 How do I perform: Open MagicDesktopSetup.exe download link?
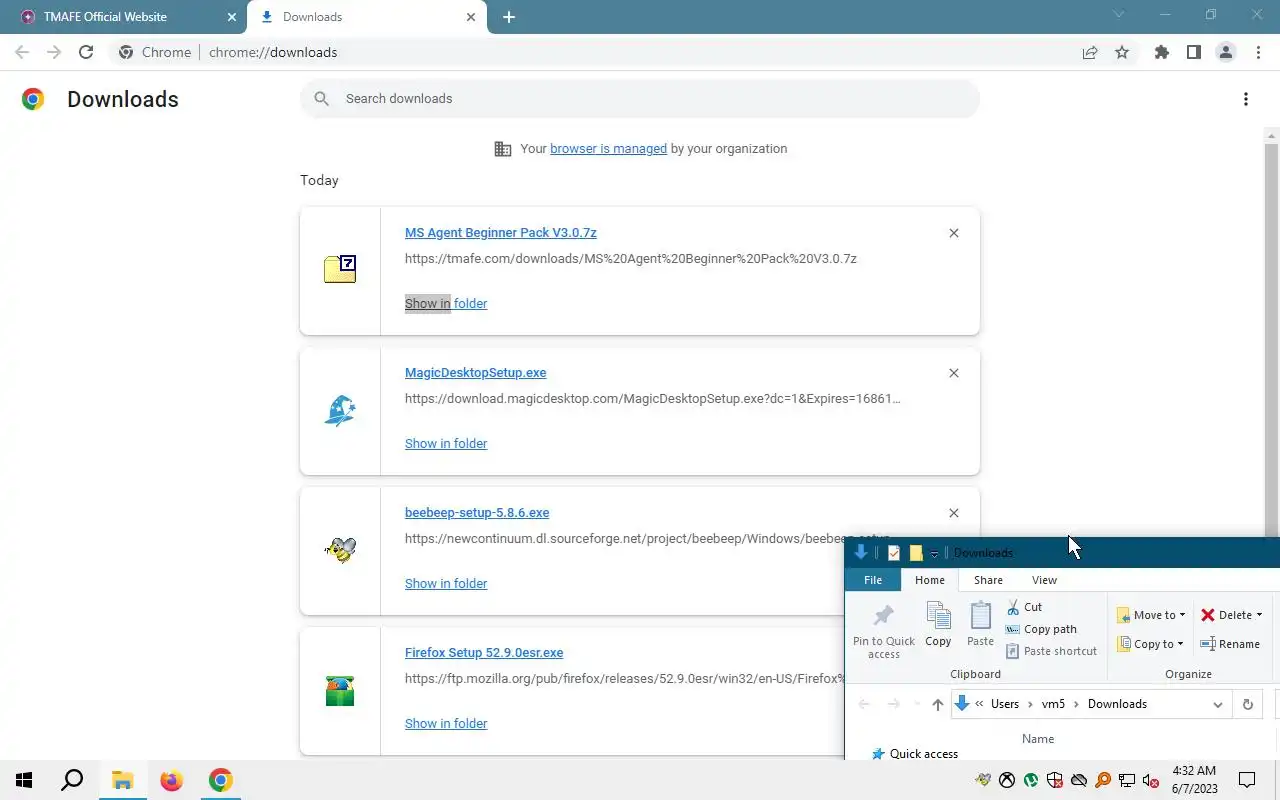pos(475,373)
